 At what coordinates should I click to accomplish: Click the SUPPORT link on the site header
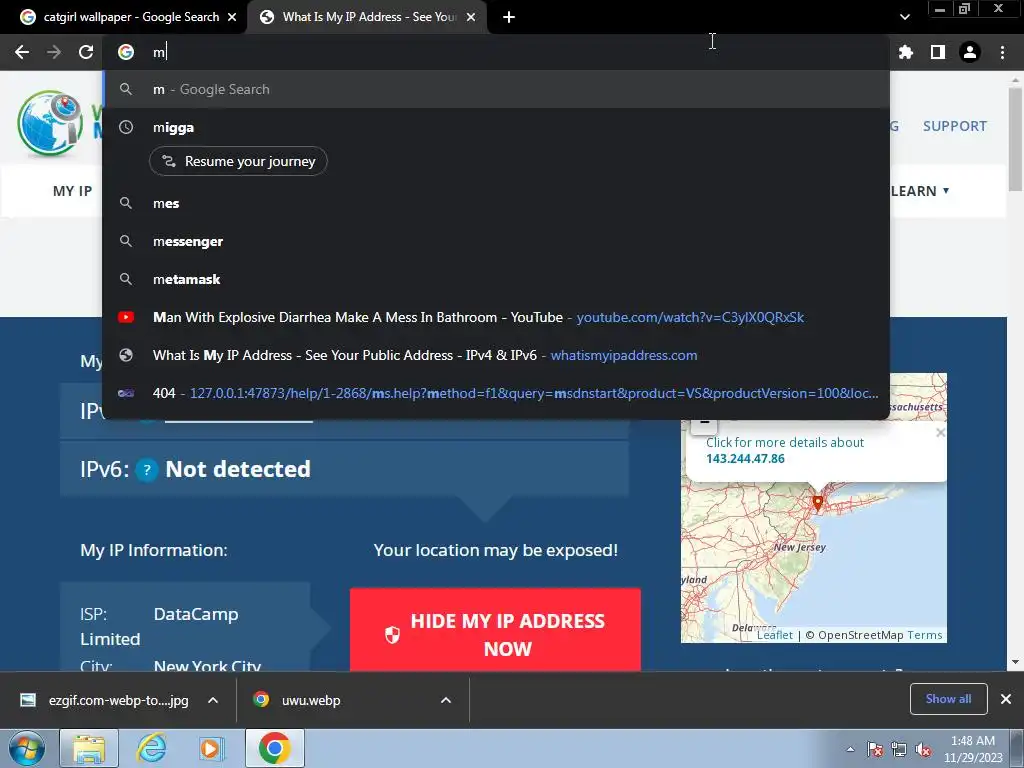coord(954,126)
